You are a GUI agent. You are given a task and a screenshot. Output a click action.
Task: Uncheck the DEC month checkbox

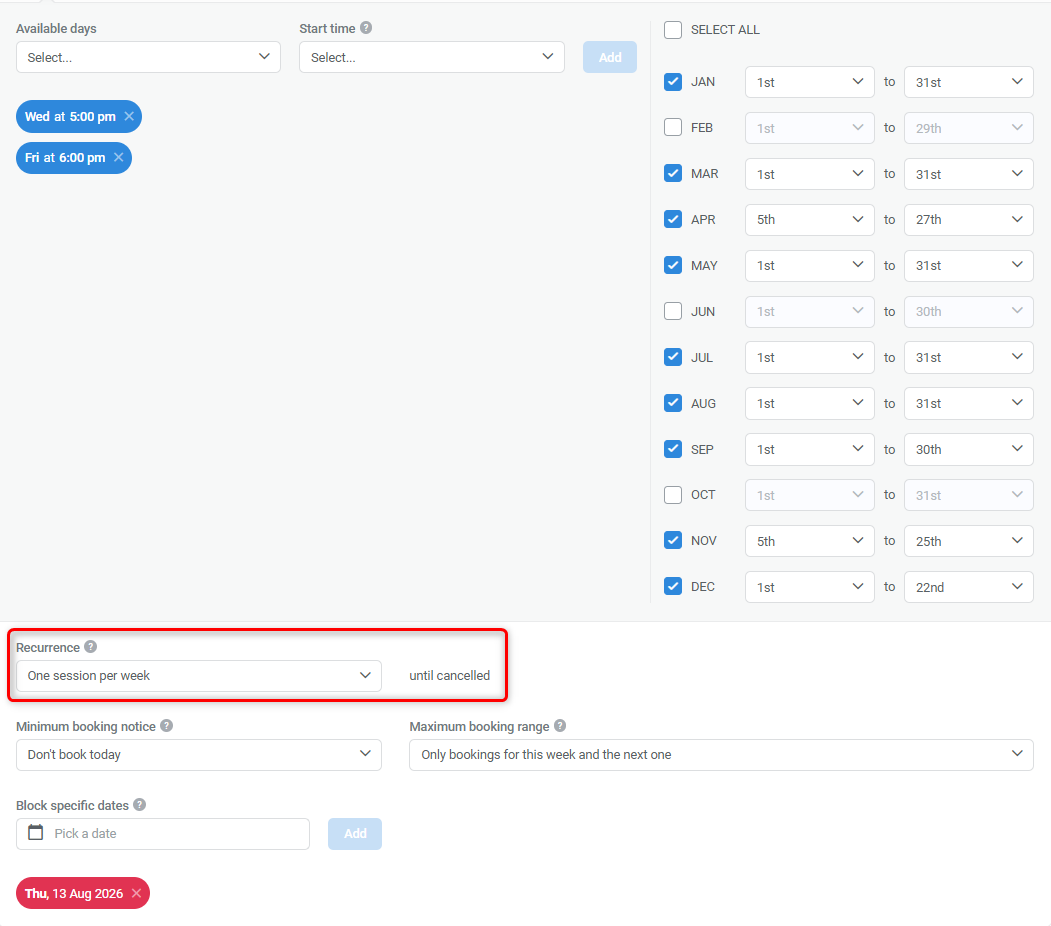coord(673,586)
